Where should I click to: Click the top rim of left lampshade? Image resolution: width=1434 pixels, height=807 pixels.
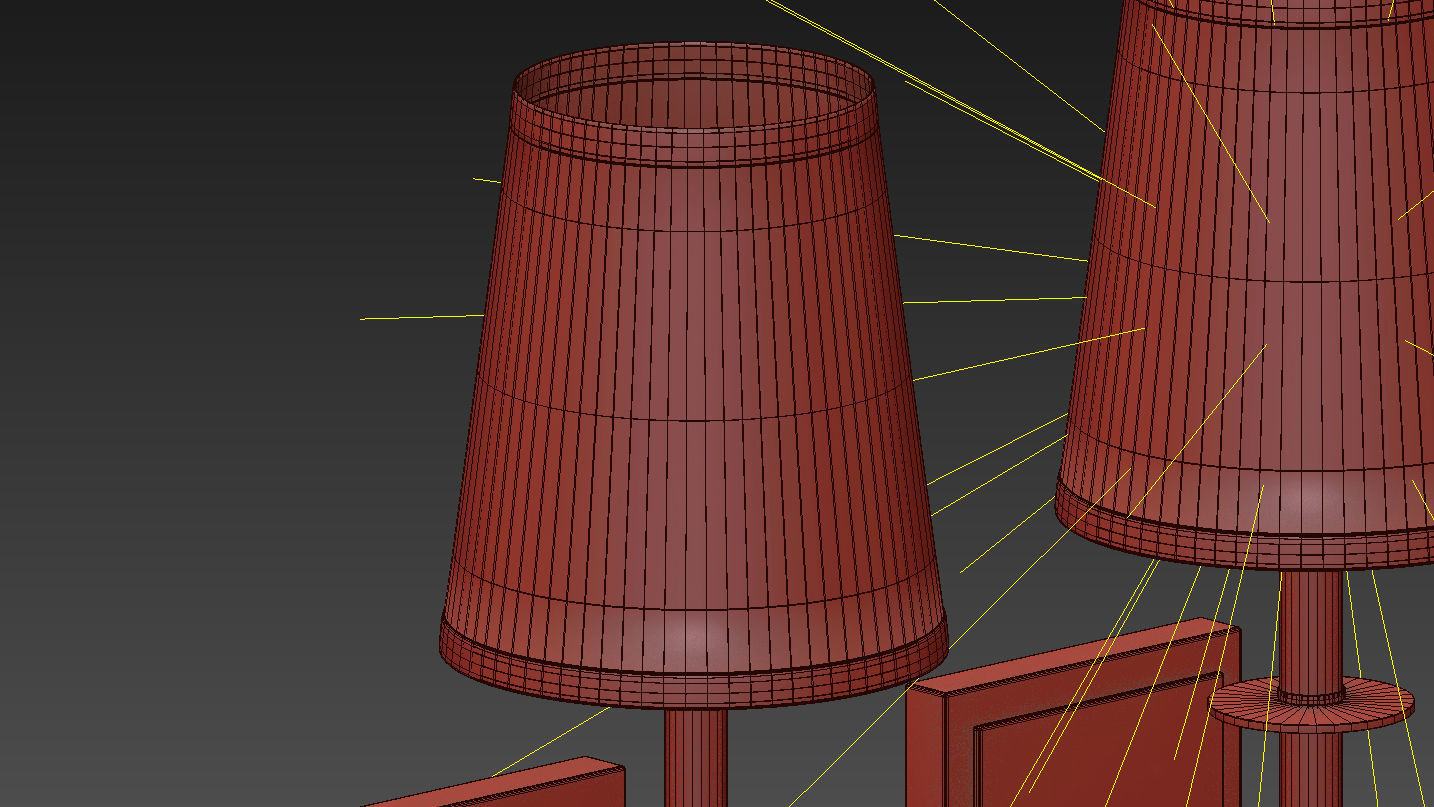pyautogui.click(x=695, y=104)
